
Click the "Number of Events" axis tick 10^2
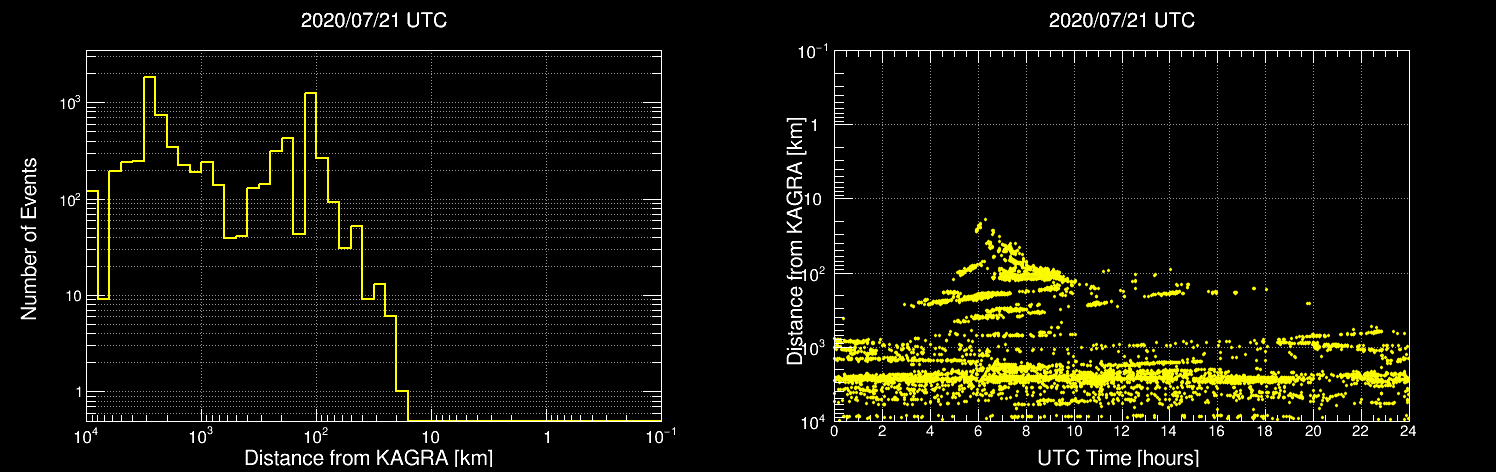tap(68, 199)
